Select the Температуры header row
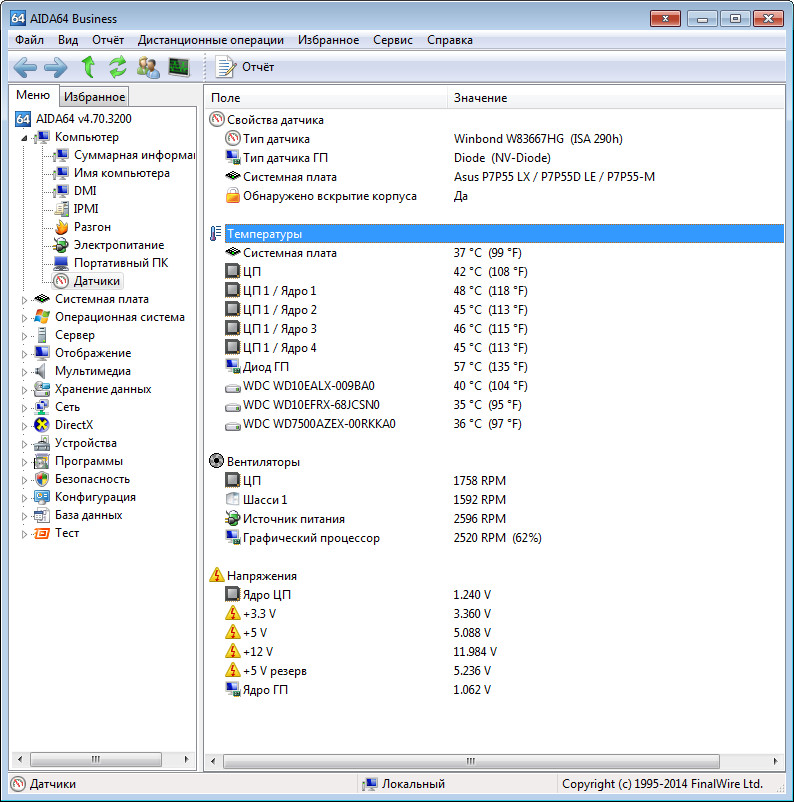The image size is (794, 802). coord(504,234)
